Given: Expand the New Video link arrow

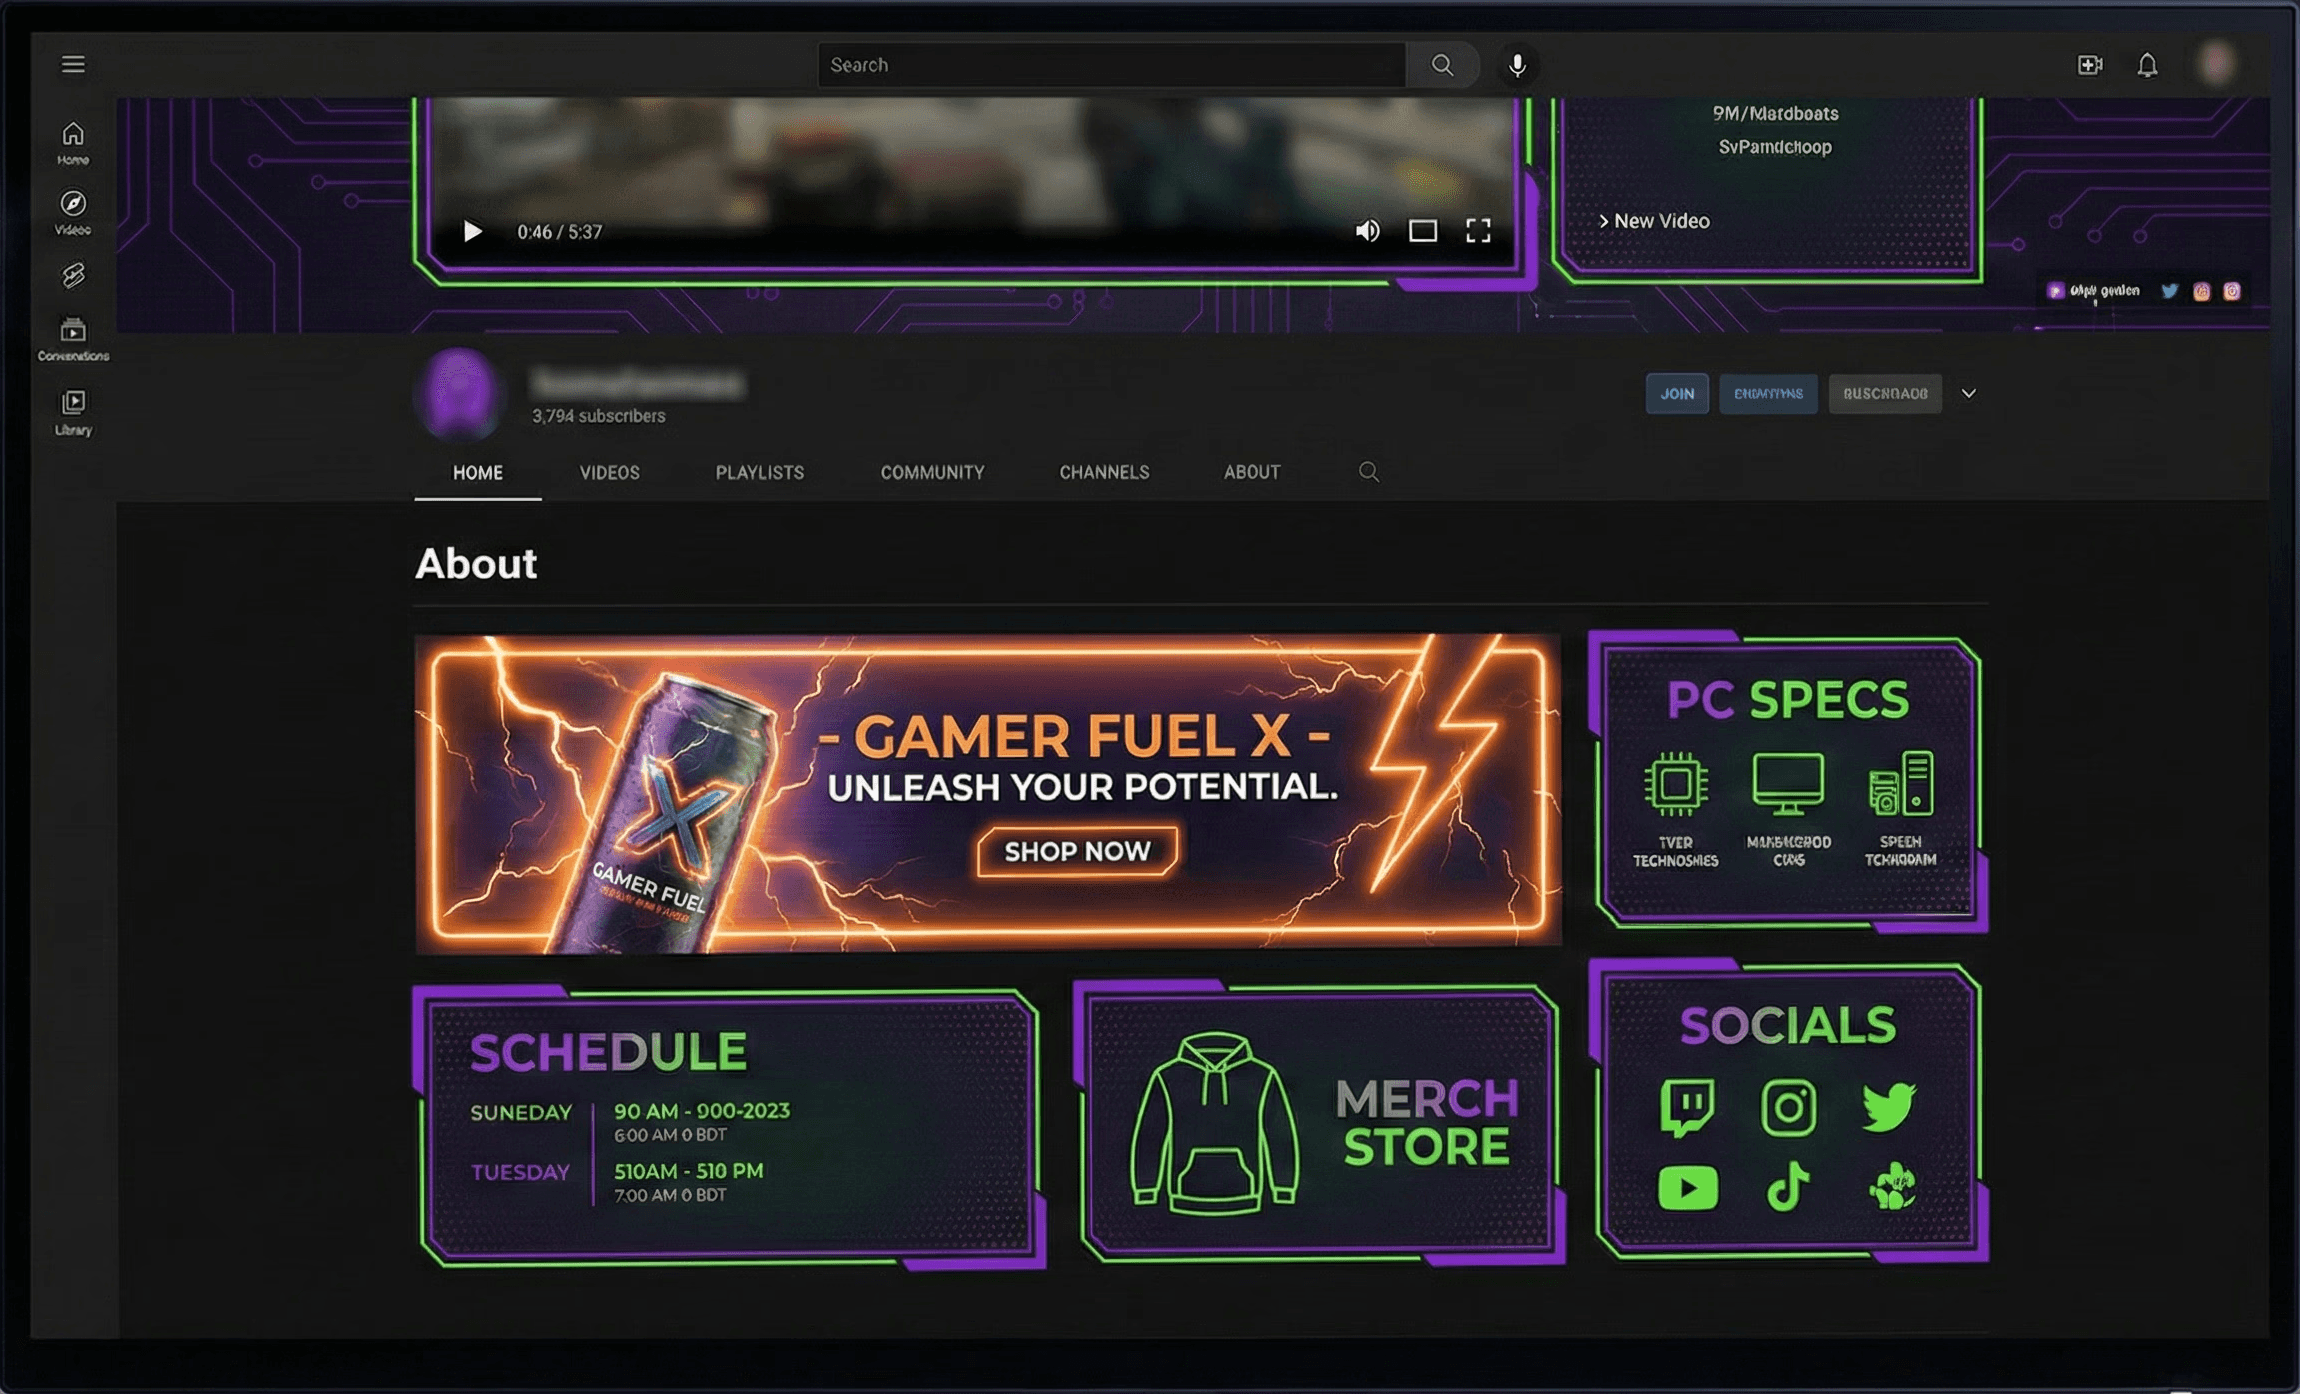Looking at the screenshot, I should [x=1603, y=221].
